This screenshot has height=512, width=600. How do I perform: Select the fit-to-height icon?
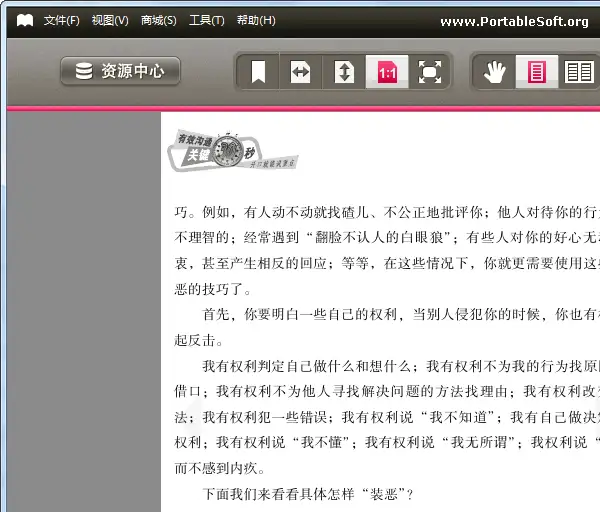[344, 72]
